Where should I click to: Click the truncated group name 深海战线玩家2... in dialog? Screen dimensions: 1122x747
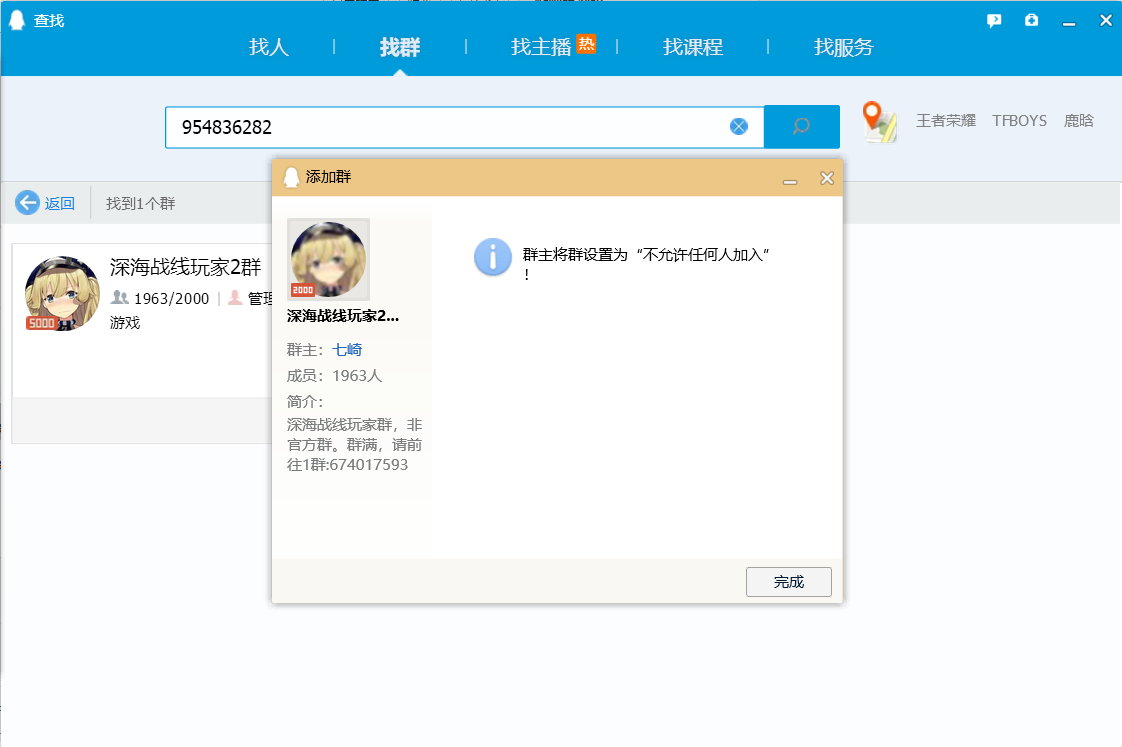pyautogui.click(x=343, y=316)
